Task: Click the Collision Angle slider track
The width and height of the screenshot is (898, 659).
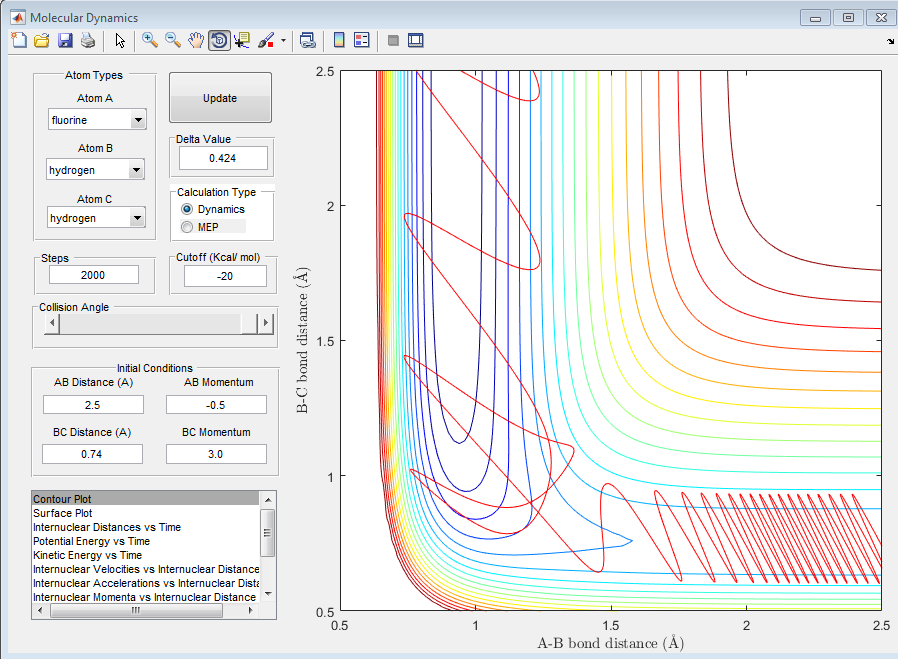Action: tap(150, 323)
